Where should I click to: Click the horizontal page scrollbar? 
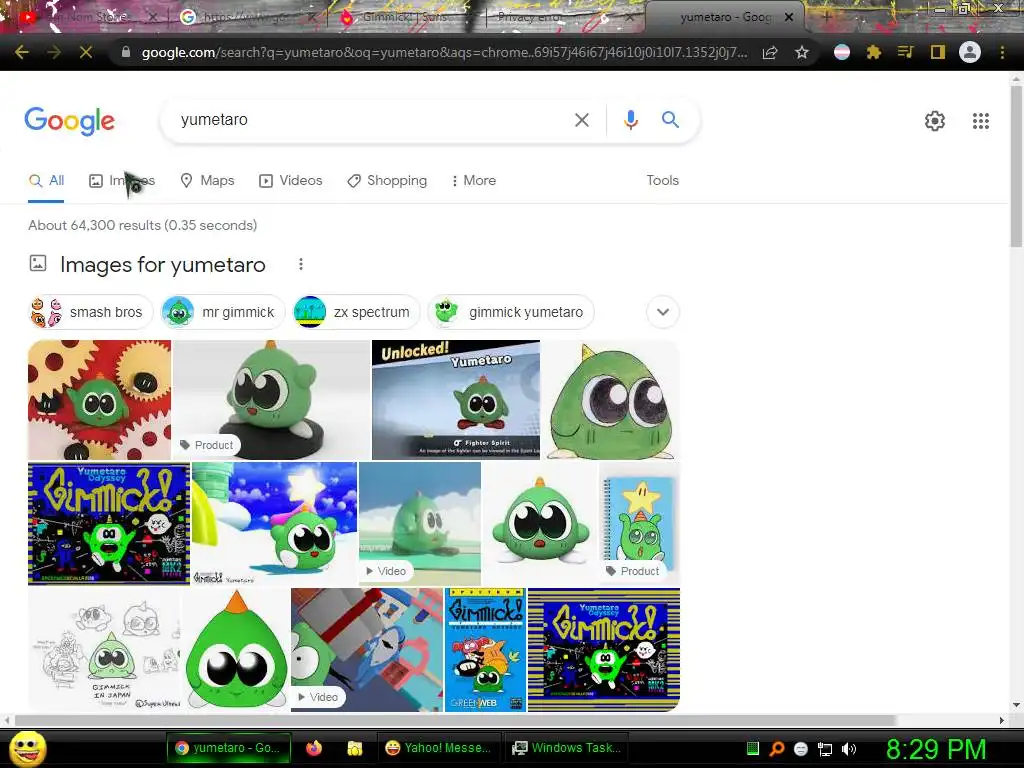point(455,720)
